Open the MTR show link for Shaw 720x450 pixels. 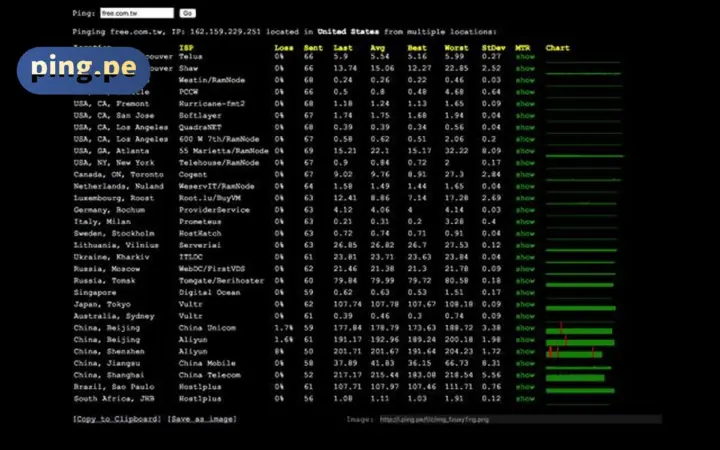click(525, 68)
